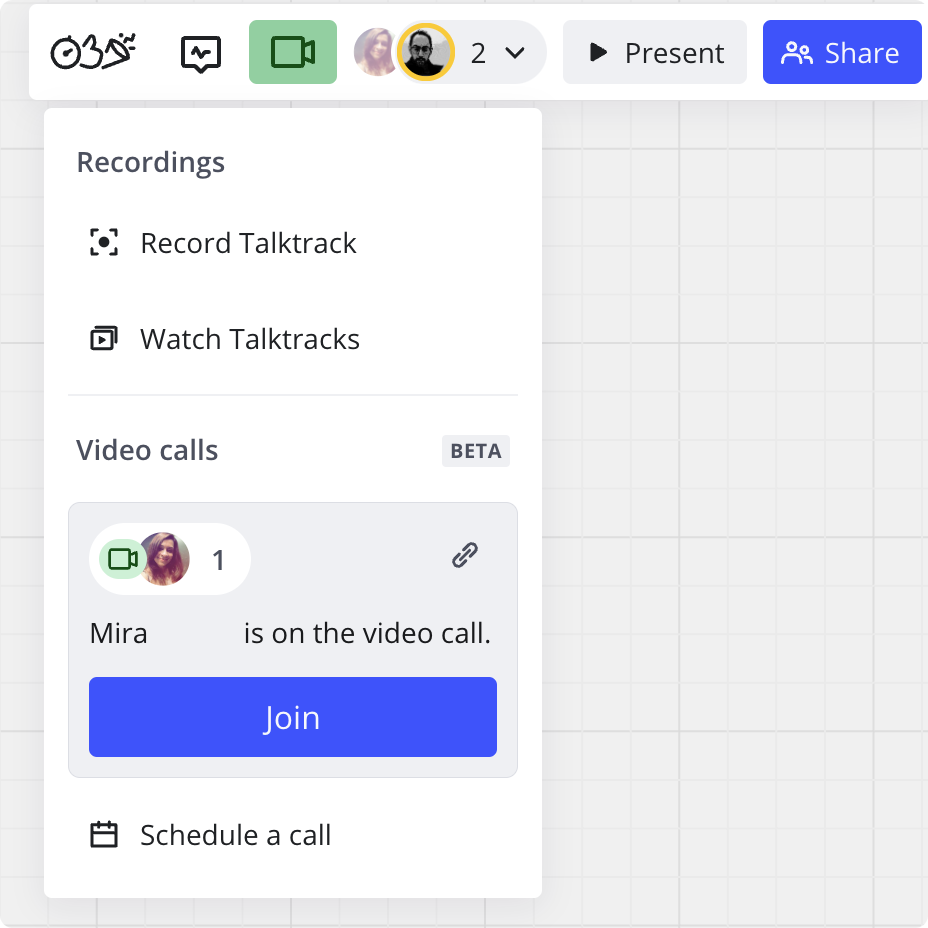Click the Watch Talktracks play-frame icon
The height and width of the screenshot is (928, 928).
104,338
